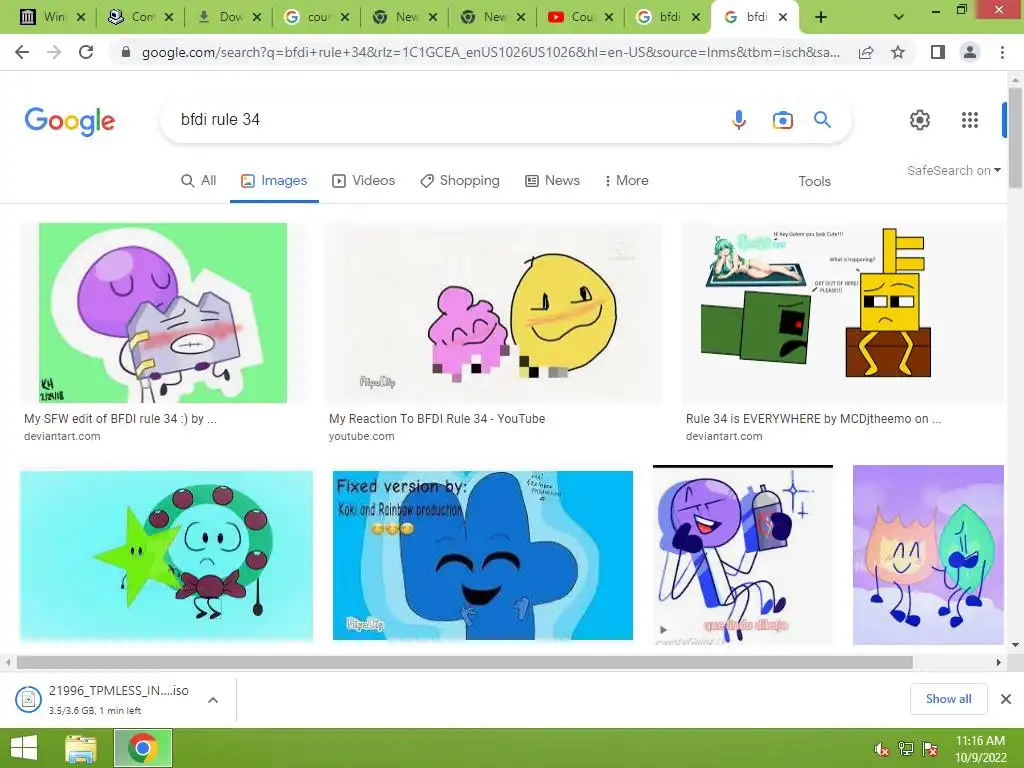Open Chrome side panel
Image resolution: width=1024 pixels, height=768 pixels.
coord(938,52)
